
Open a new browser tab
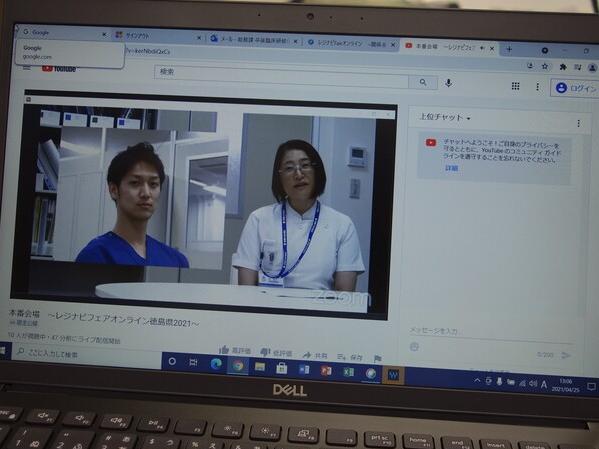[509, 49]
